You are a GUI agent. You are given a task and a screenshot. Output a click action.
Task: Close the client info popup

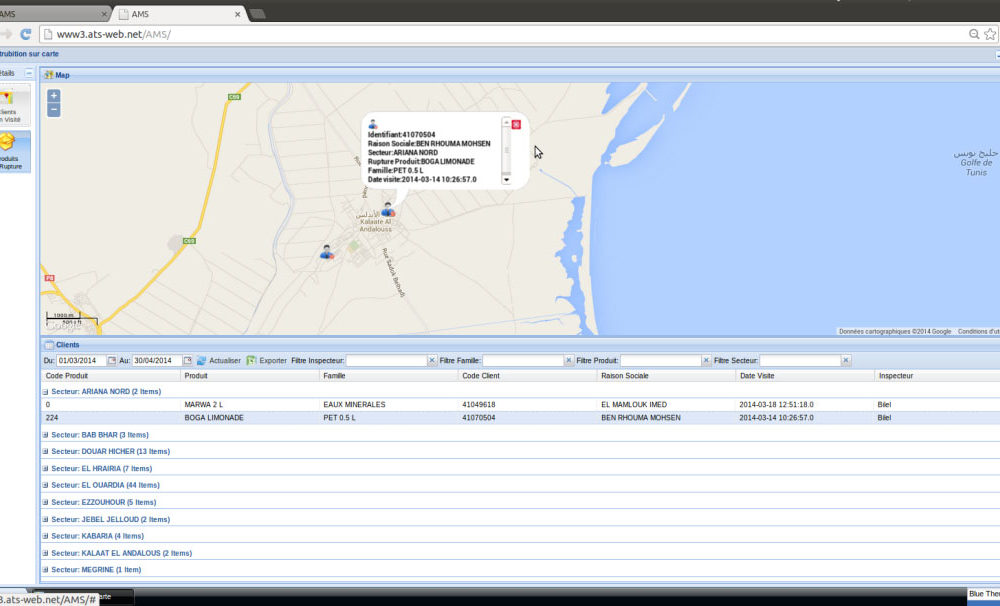click(x=516, y=124)
